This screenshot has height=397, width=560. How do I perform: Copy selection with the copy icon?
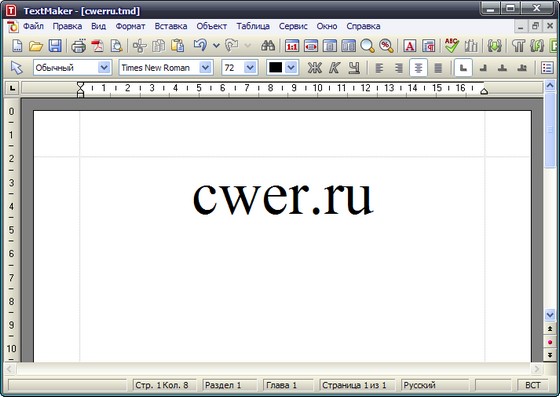158,46
